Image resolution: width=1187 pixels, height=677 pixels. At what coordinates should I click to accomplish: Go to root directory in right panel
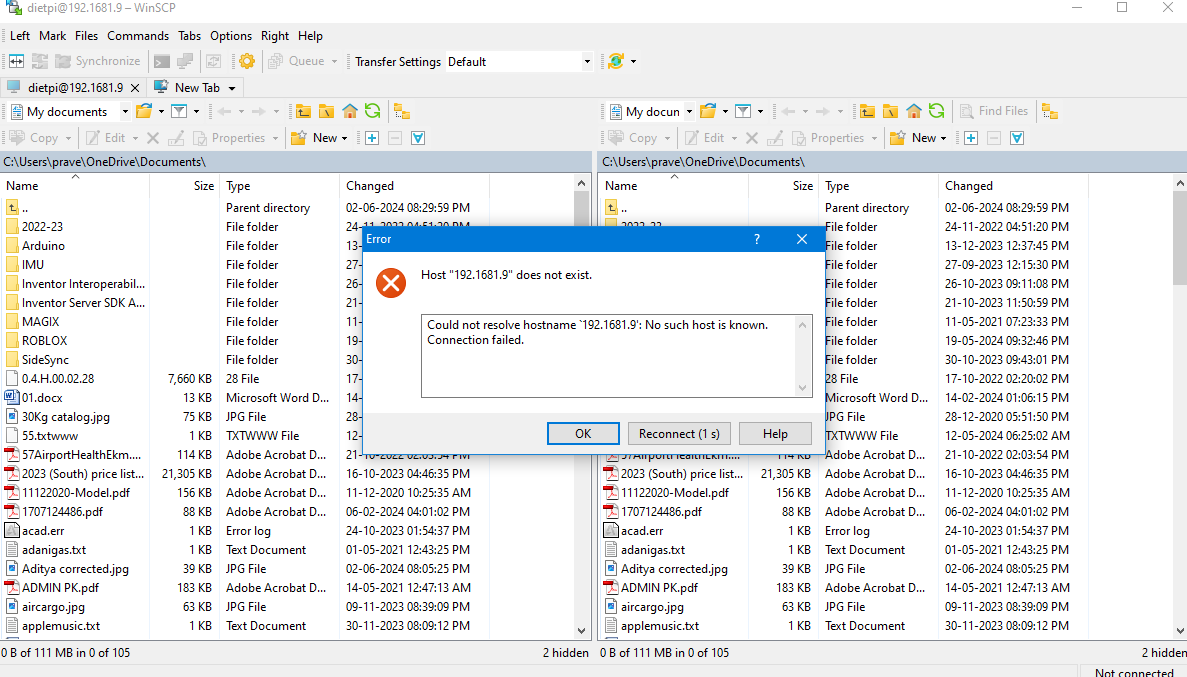[890, 111]
